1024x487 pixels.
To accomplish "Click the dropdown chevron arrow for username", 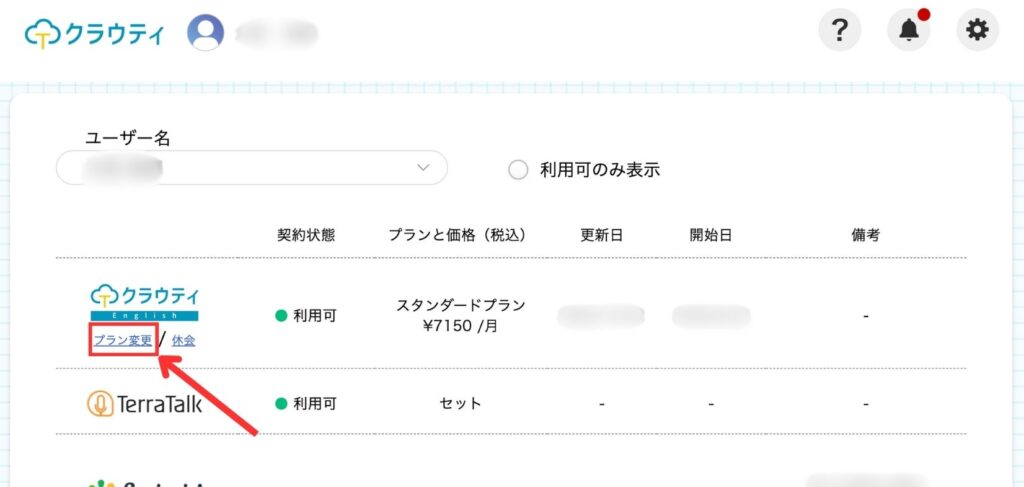I will [x=423, y=168].
